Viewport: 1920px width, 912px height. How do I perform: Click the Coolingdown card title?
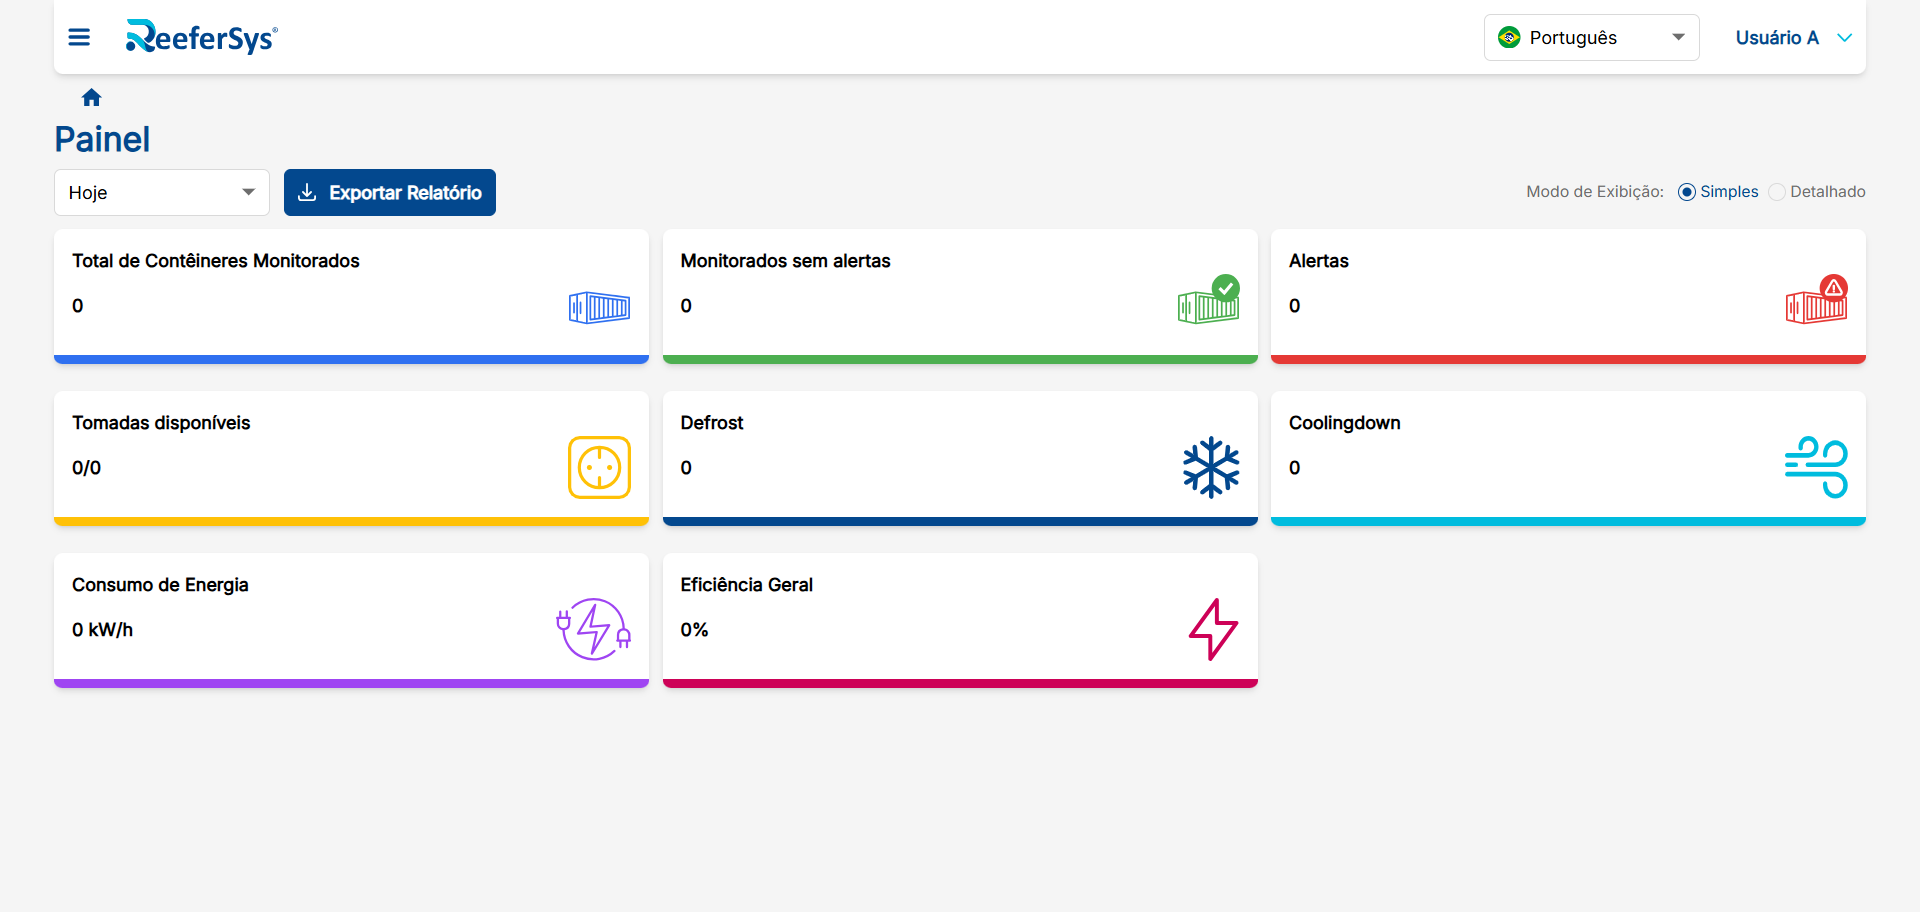coord(1345,423)
